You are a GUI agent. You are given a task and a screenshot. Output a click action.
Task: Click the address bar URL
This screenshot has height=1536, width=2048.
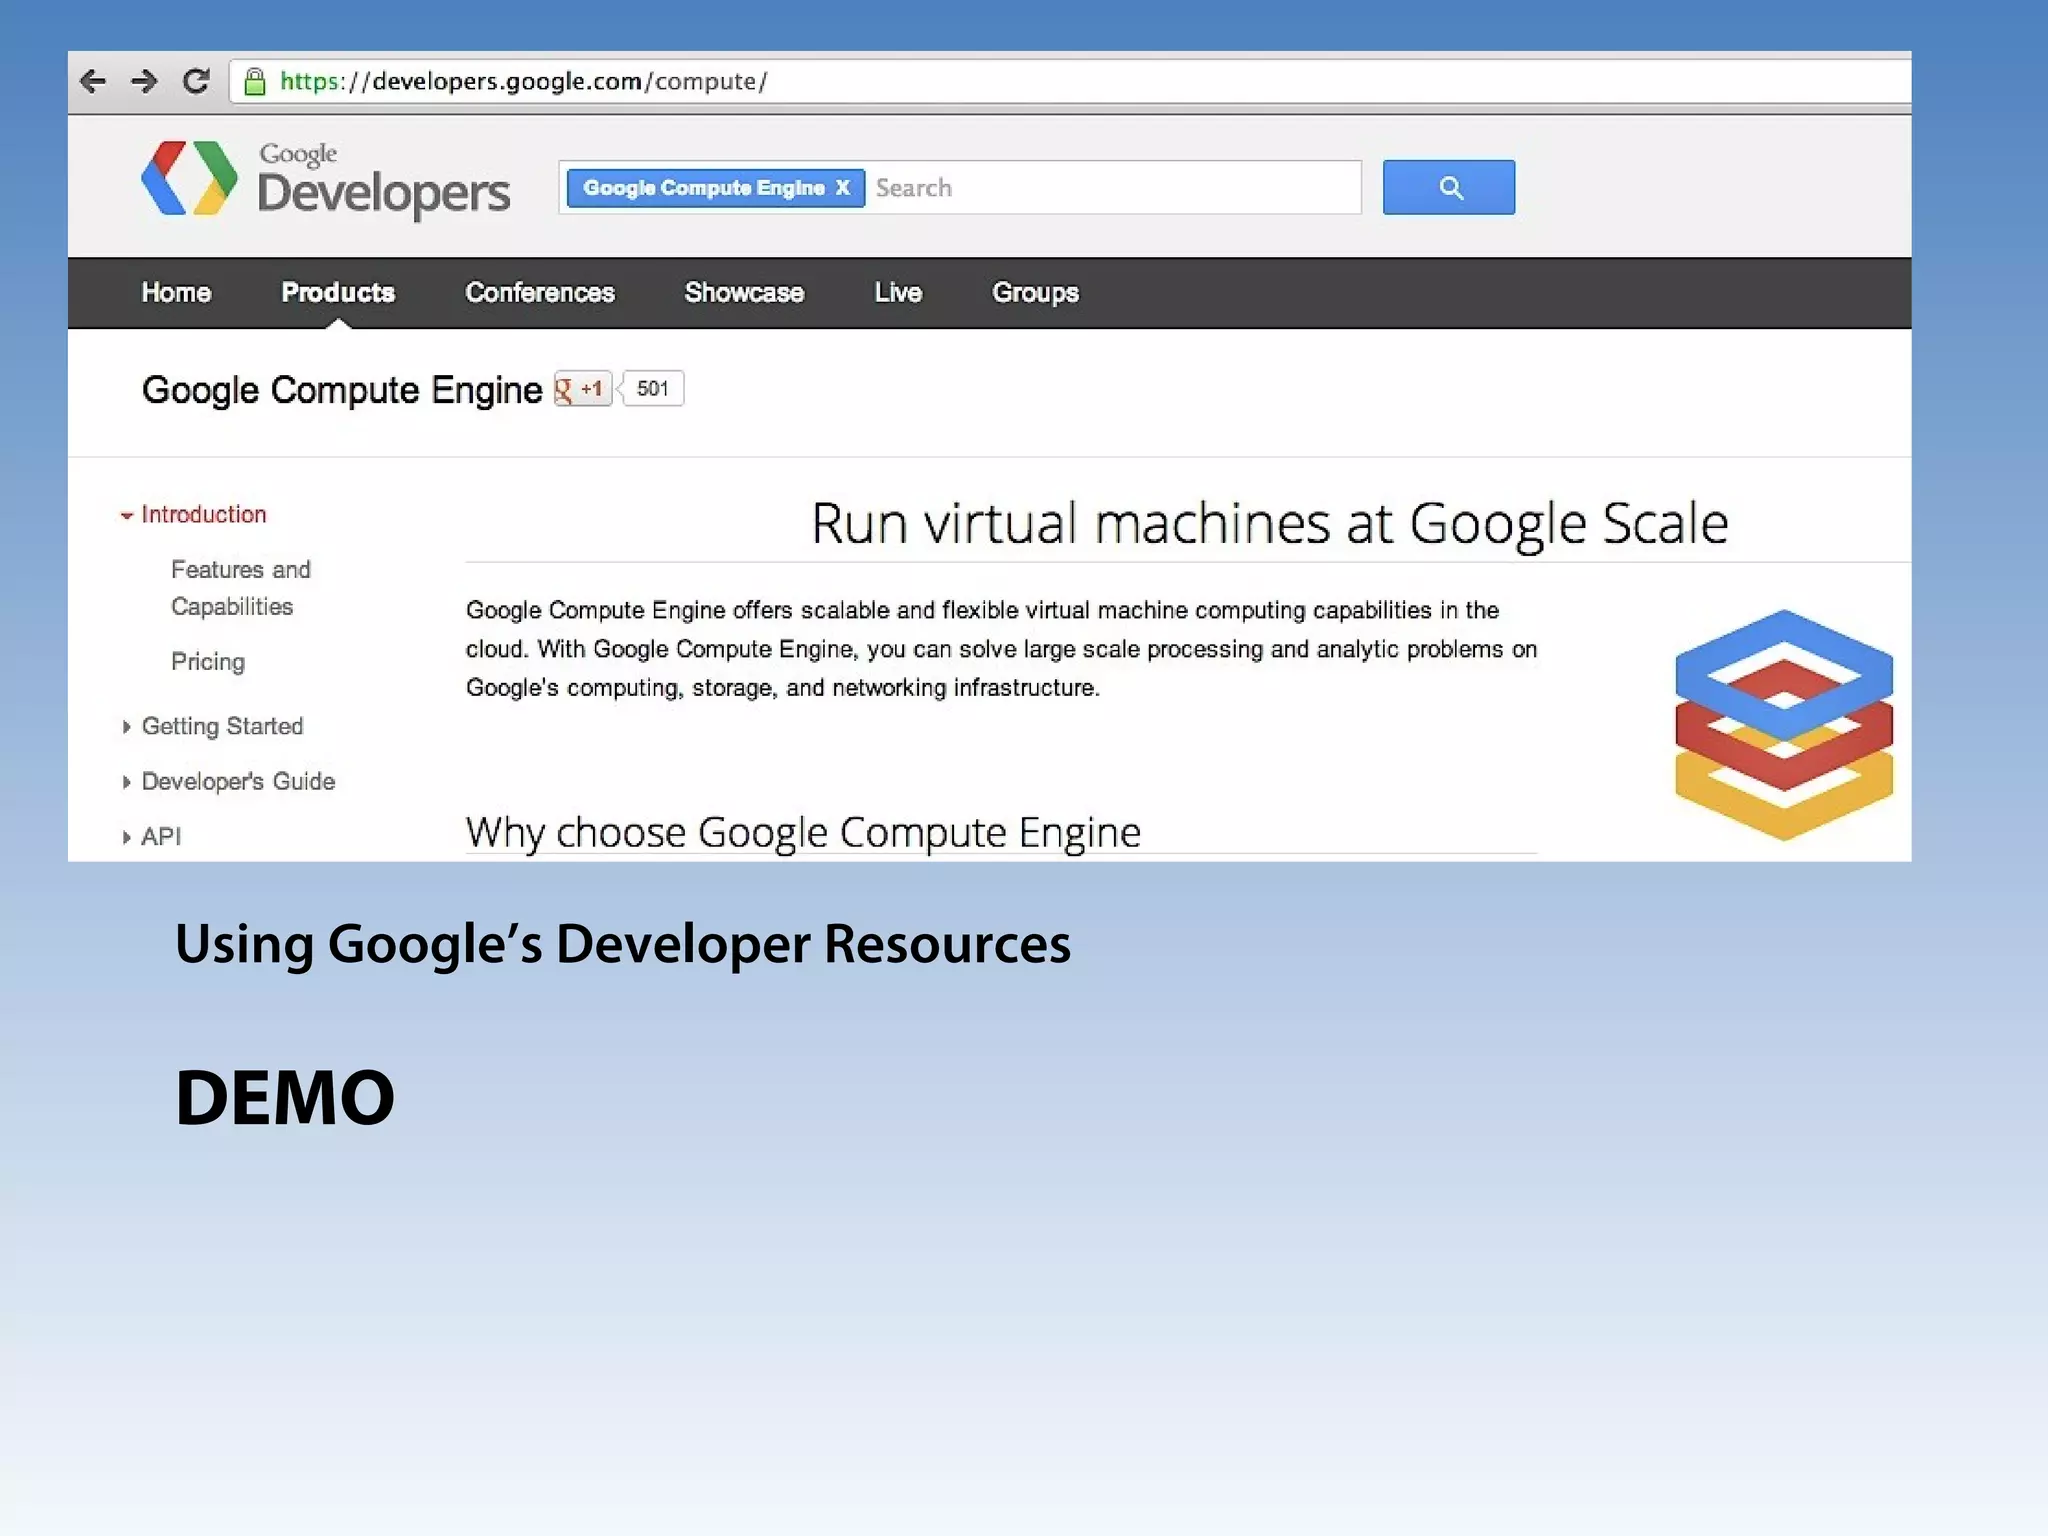pos(524,81)
